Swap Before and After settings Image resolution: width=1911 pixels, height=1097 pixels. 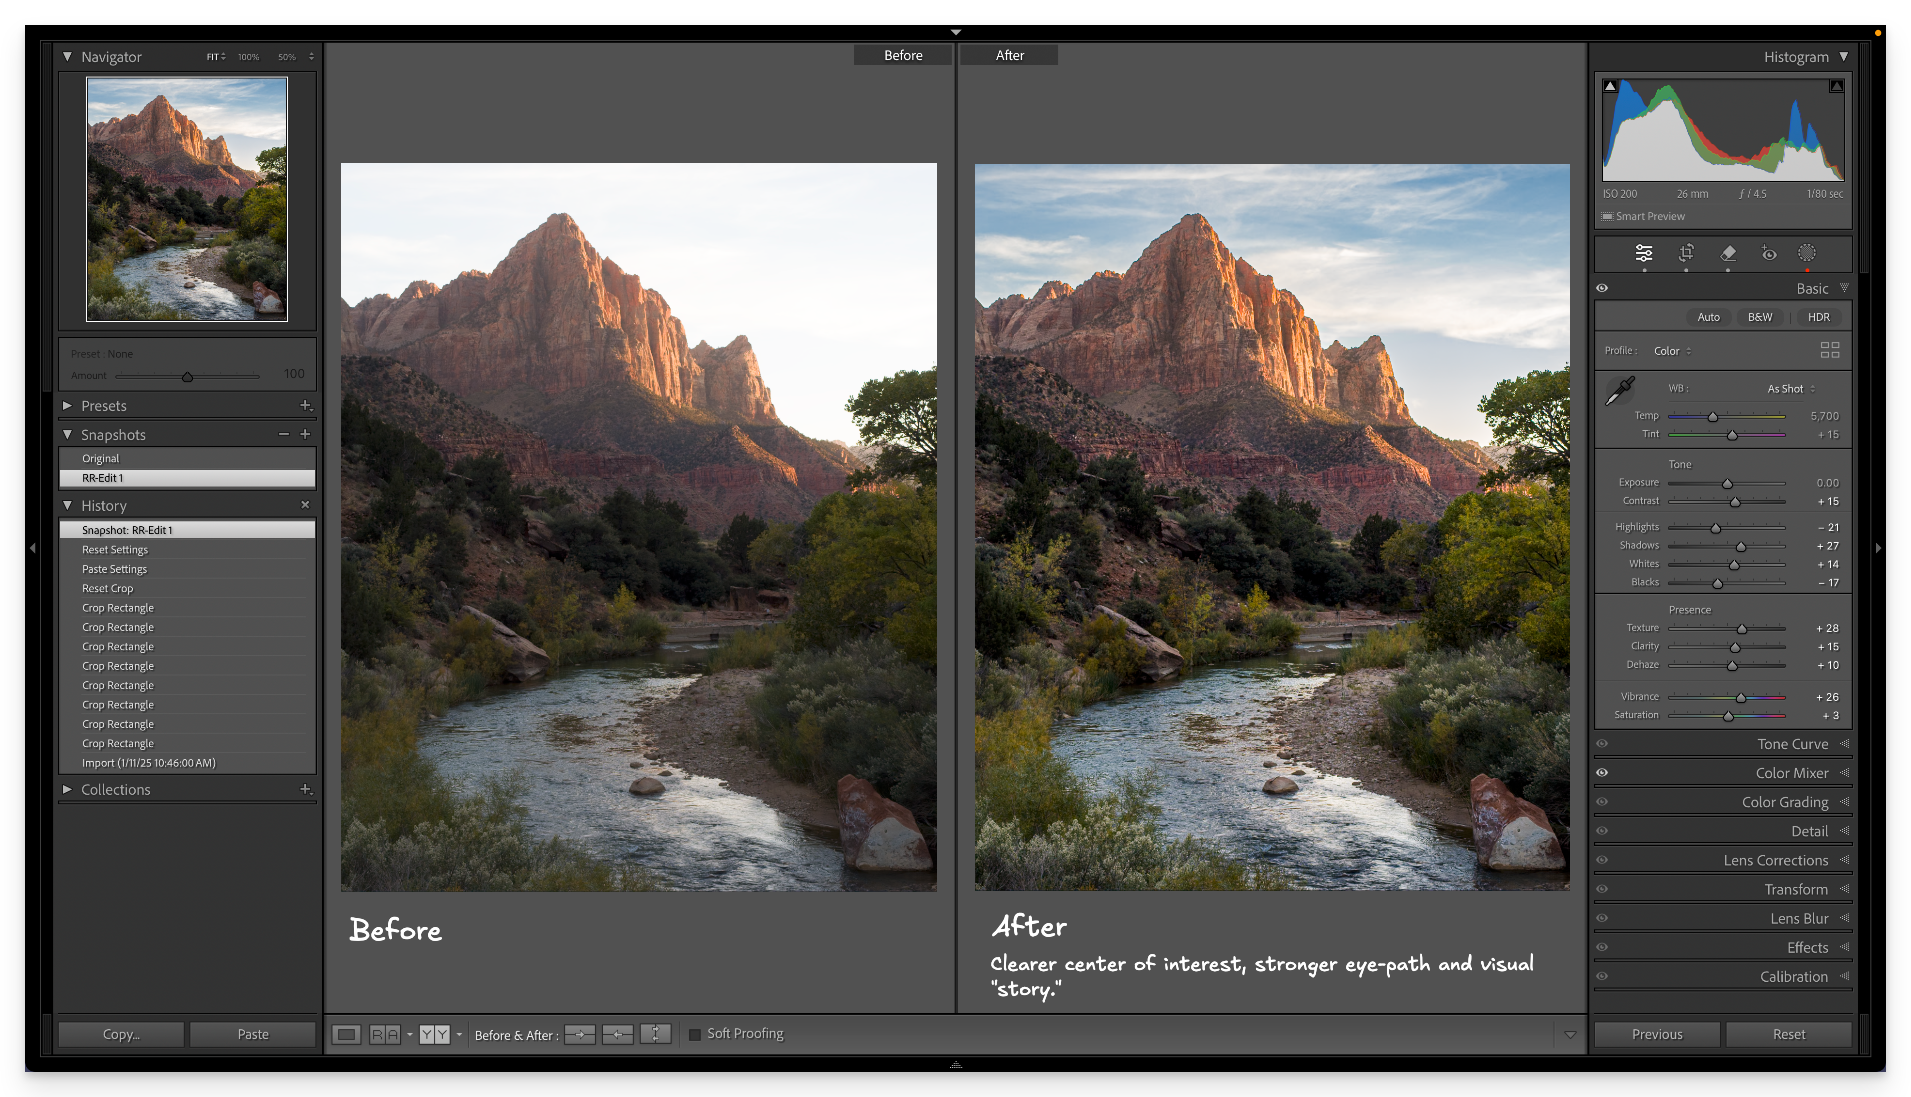point(656,1035)
